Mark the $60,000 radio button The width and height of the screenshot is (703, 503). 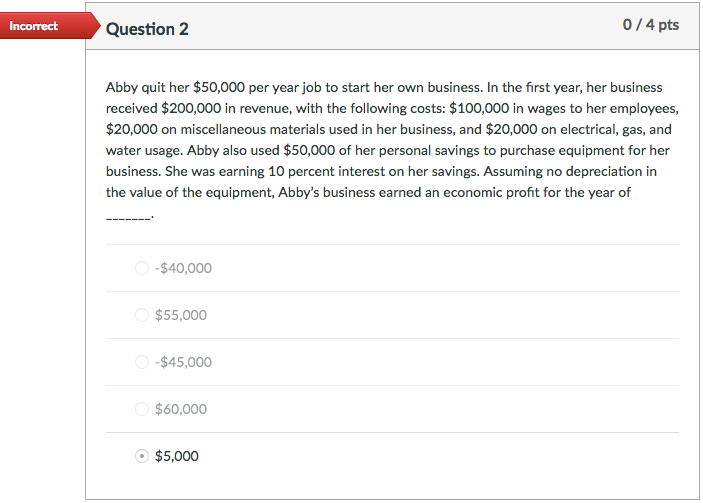[x=142, y=409]
